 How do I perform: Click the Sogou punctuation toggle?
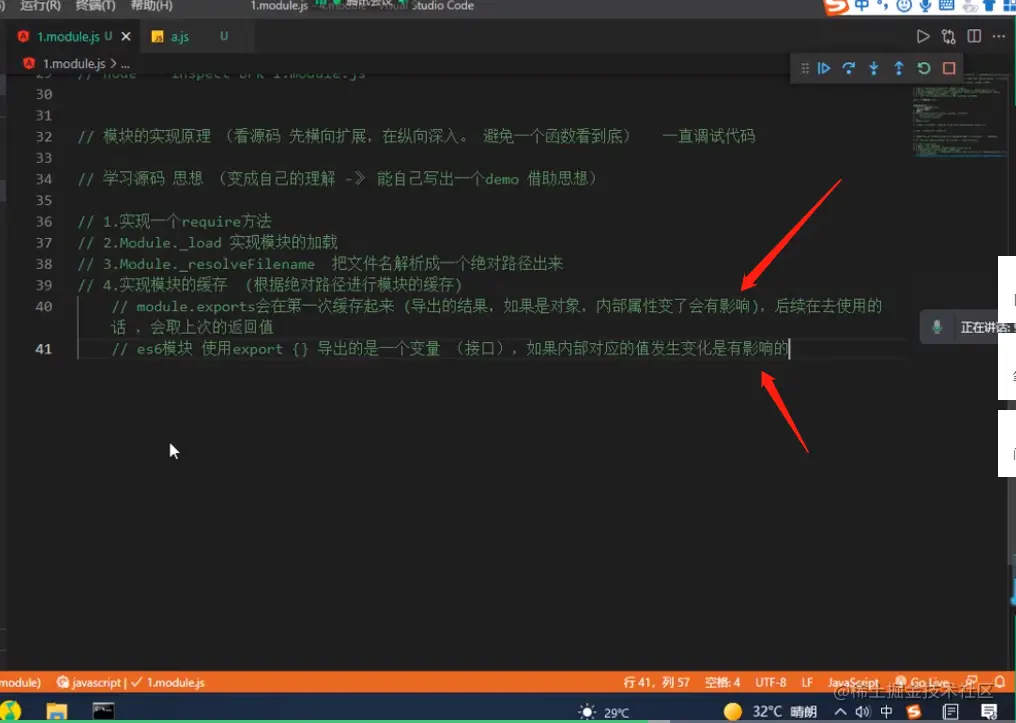883,6
